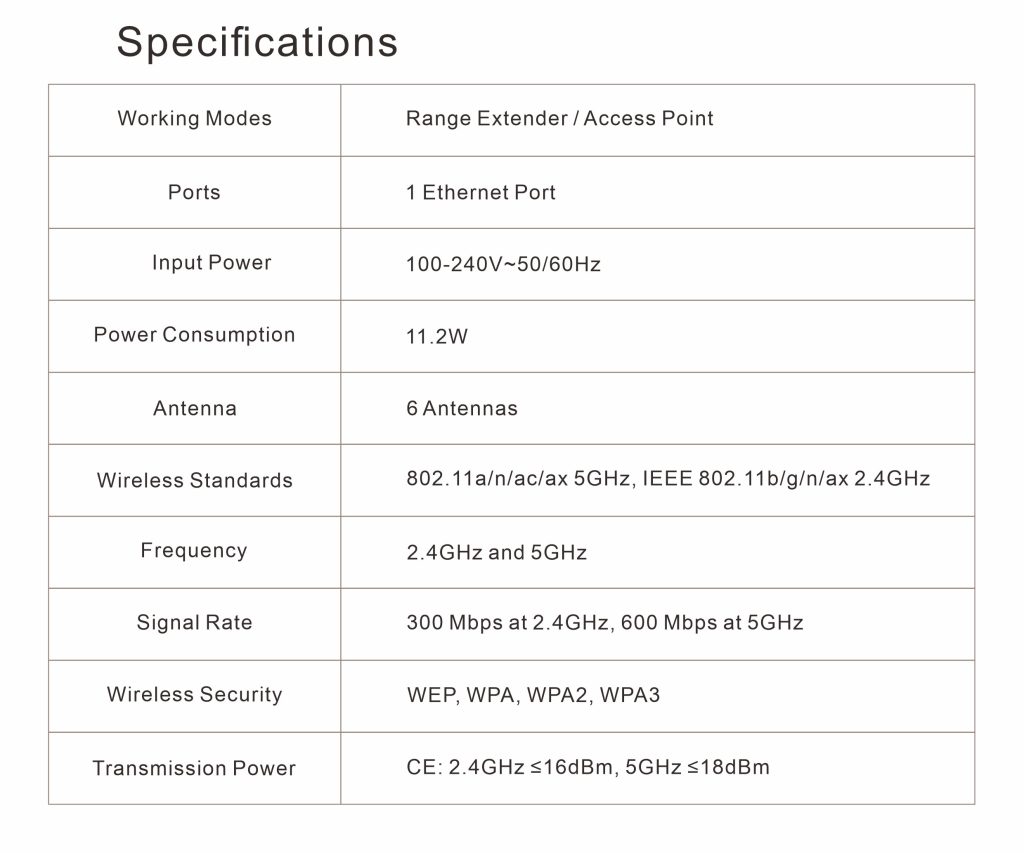The width and height of the screenshot is (1024, 853).
Task: Click the 100-240V~50/60Hz value
Action: pos(503,264)
